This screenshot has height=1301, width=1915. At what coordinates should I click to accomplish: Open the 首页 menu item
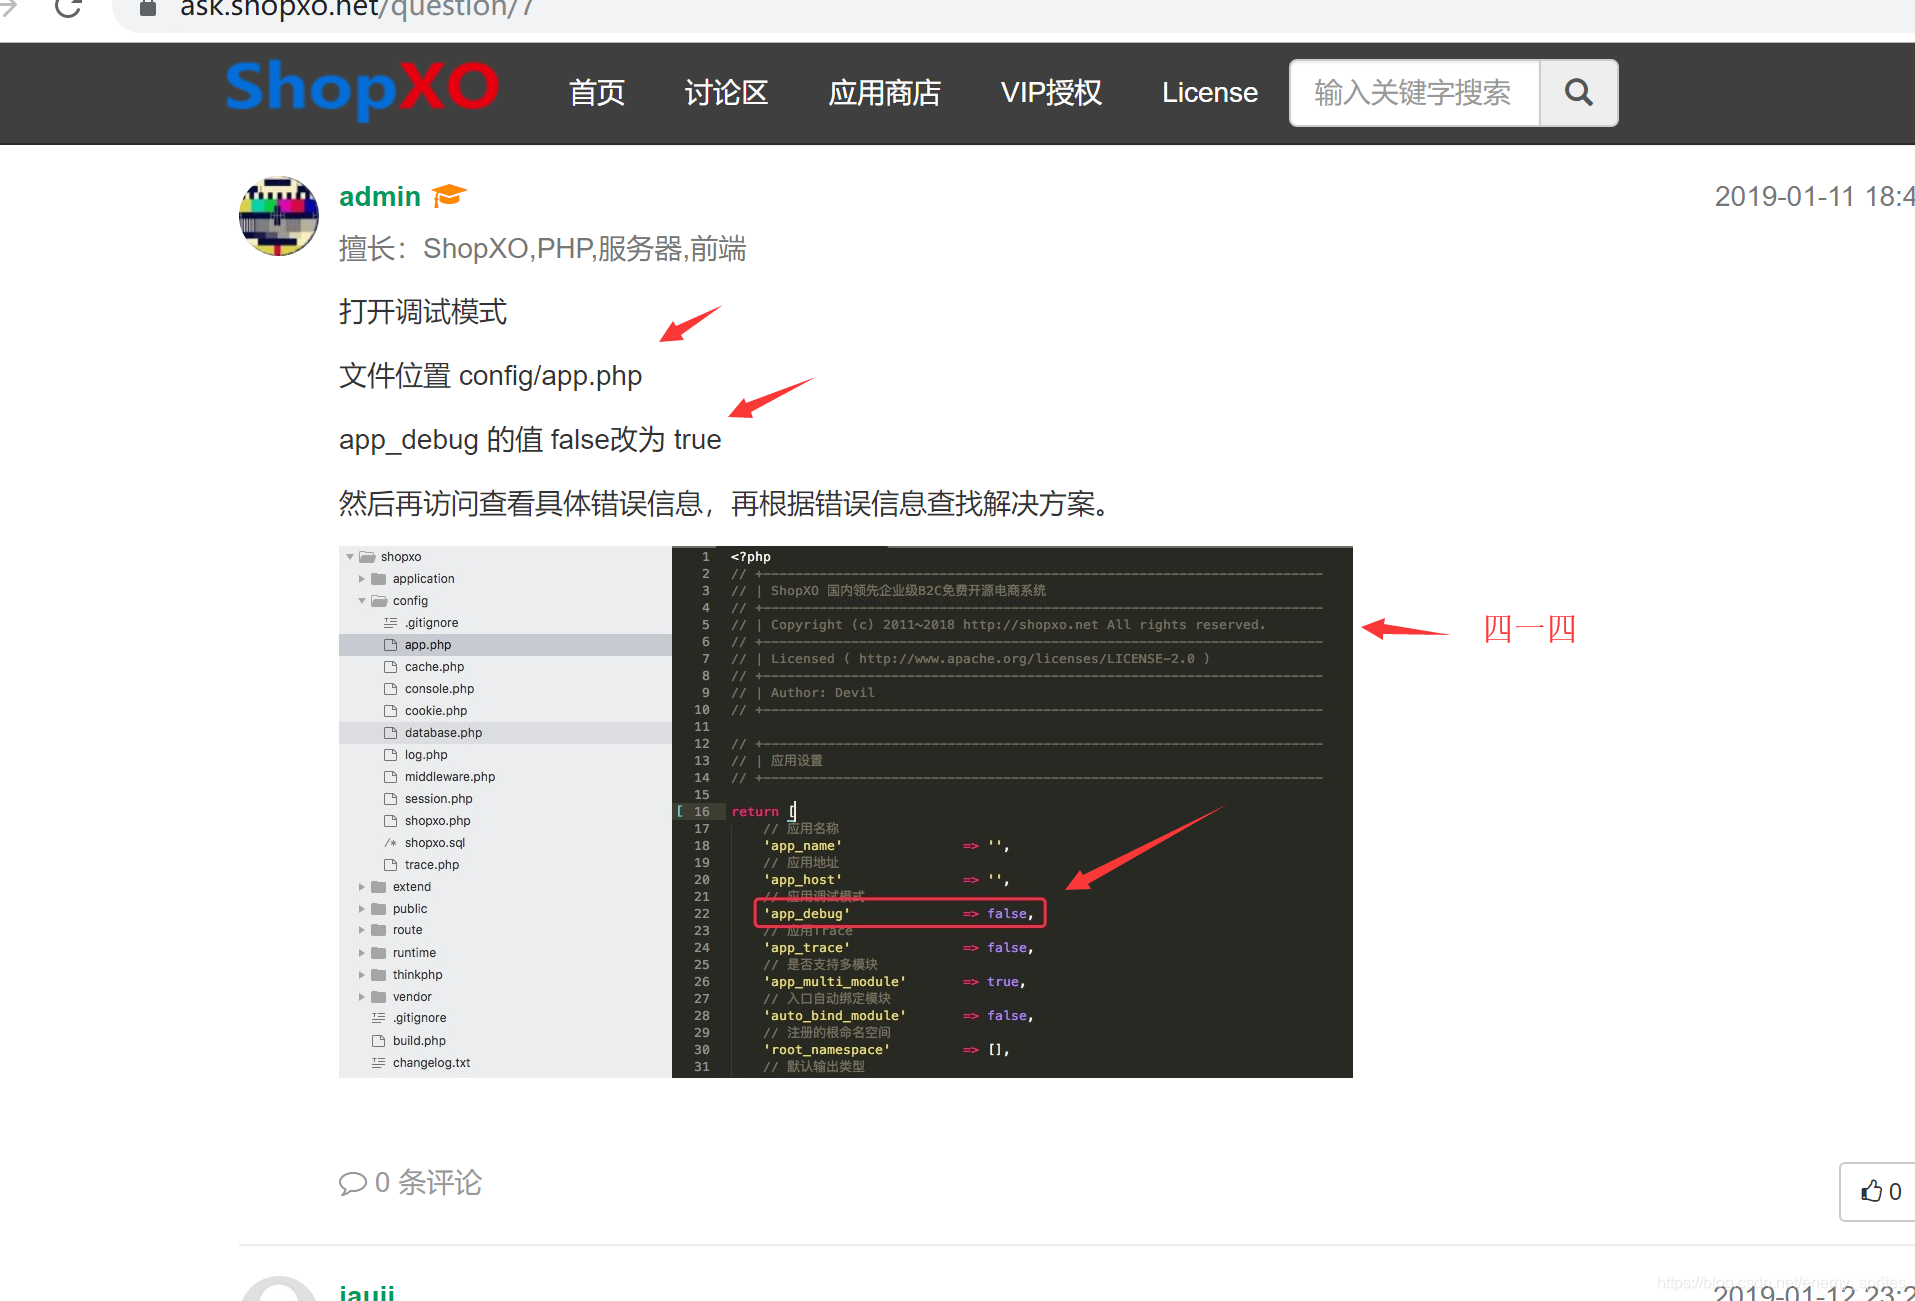[x=597, y=93]
